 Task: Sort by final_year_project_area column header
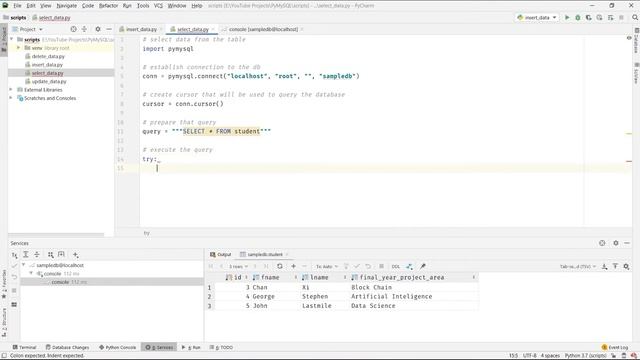tap(413, 277)
